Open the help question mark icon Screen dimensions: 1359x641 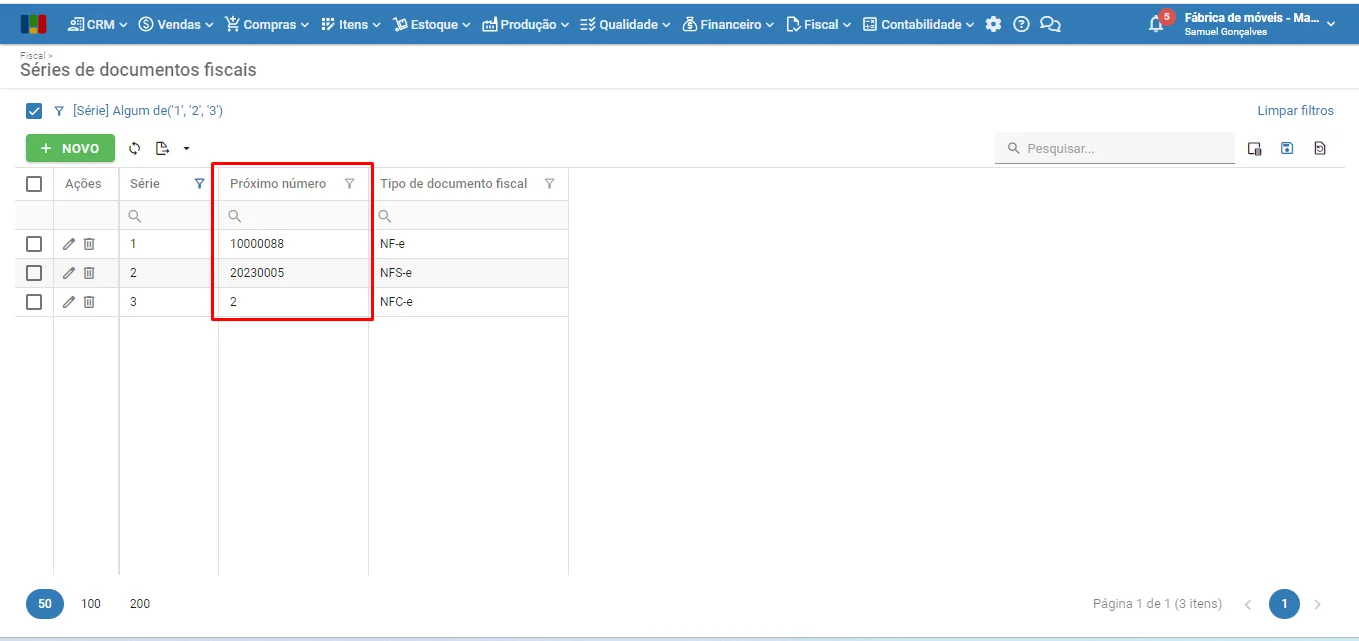(1021, 24)
